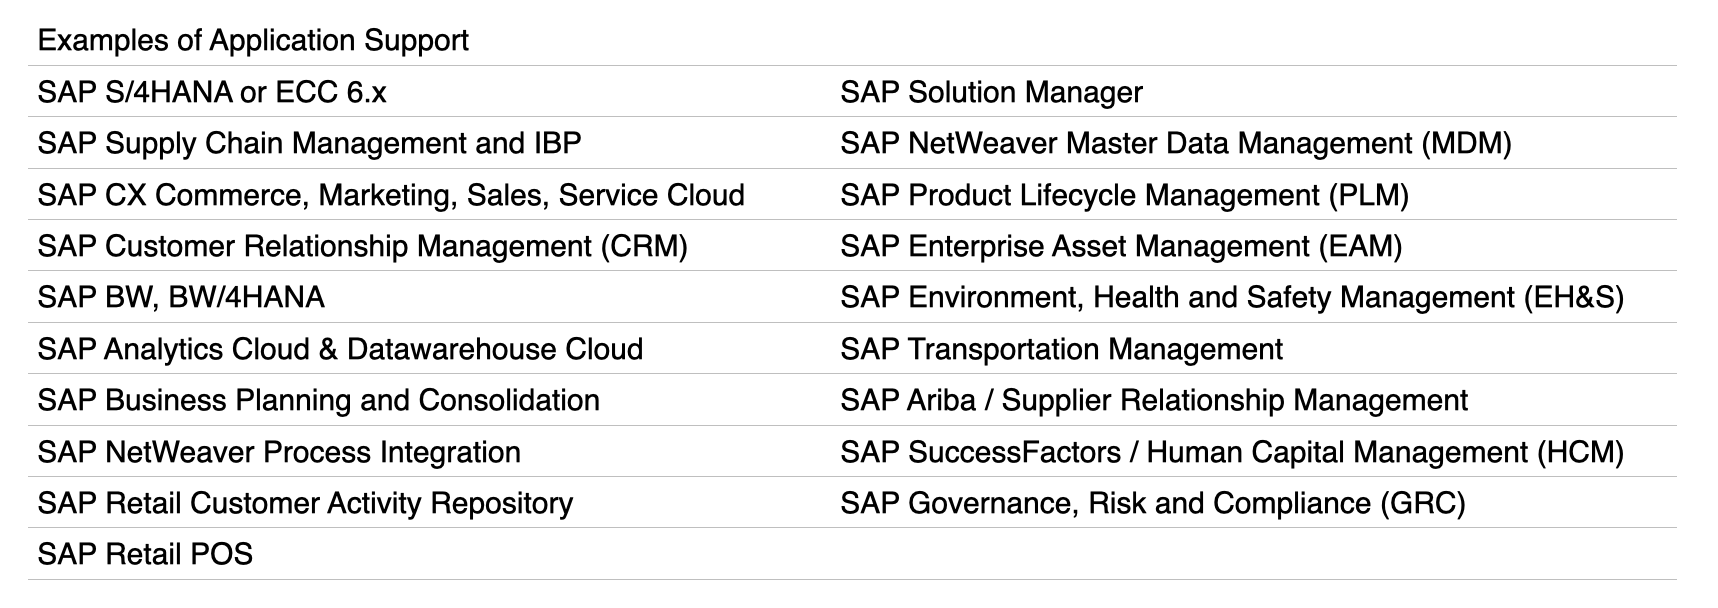Select 'SAP CX Commerce, Marketing, Sales, Service Cloud'
Screen dimensions: 1718x608
pos(391,195)
